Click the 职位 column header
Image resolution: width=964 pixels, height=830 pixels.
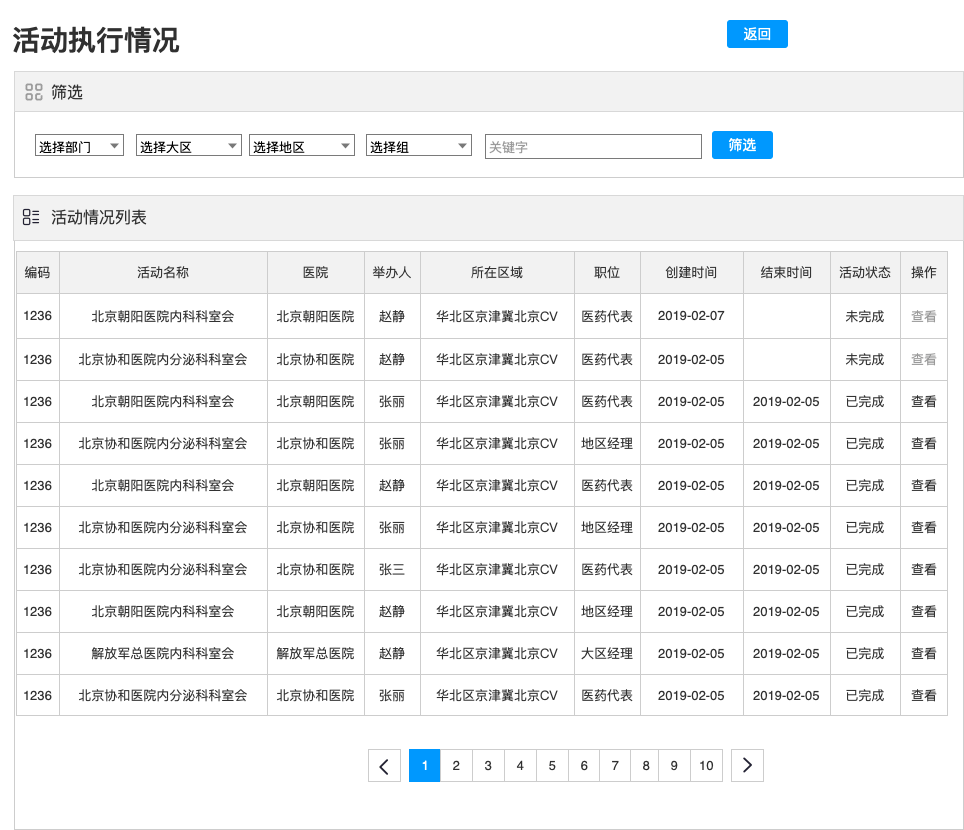(607, 272)
